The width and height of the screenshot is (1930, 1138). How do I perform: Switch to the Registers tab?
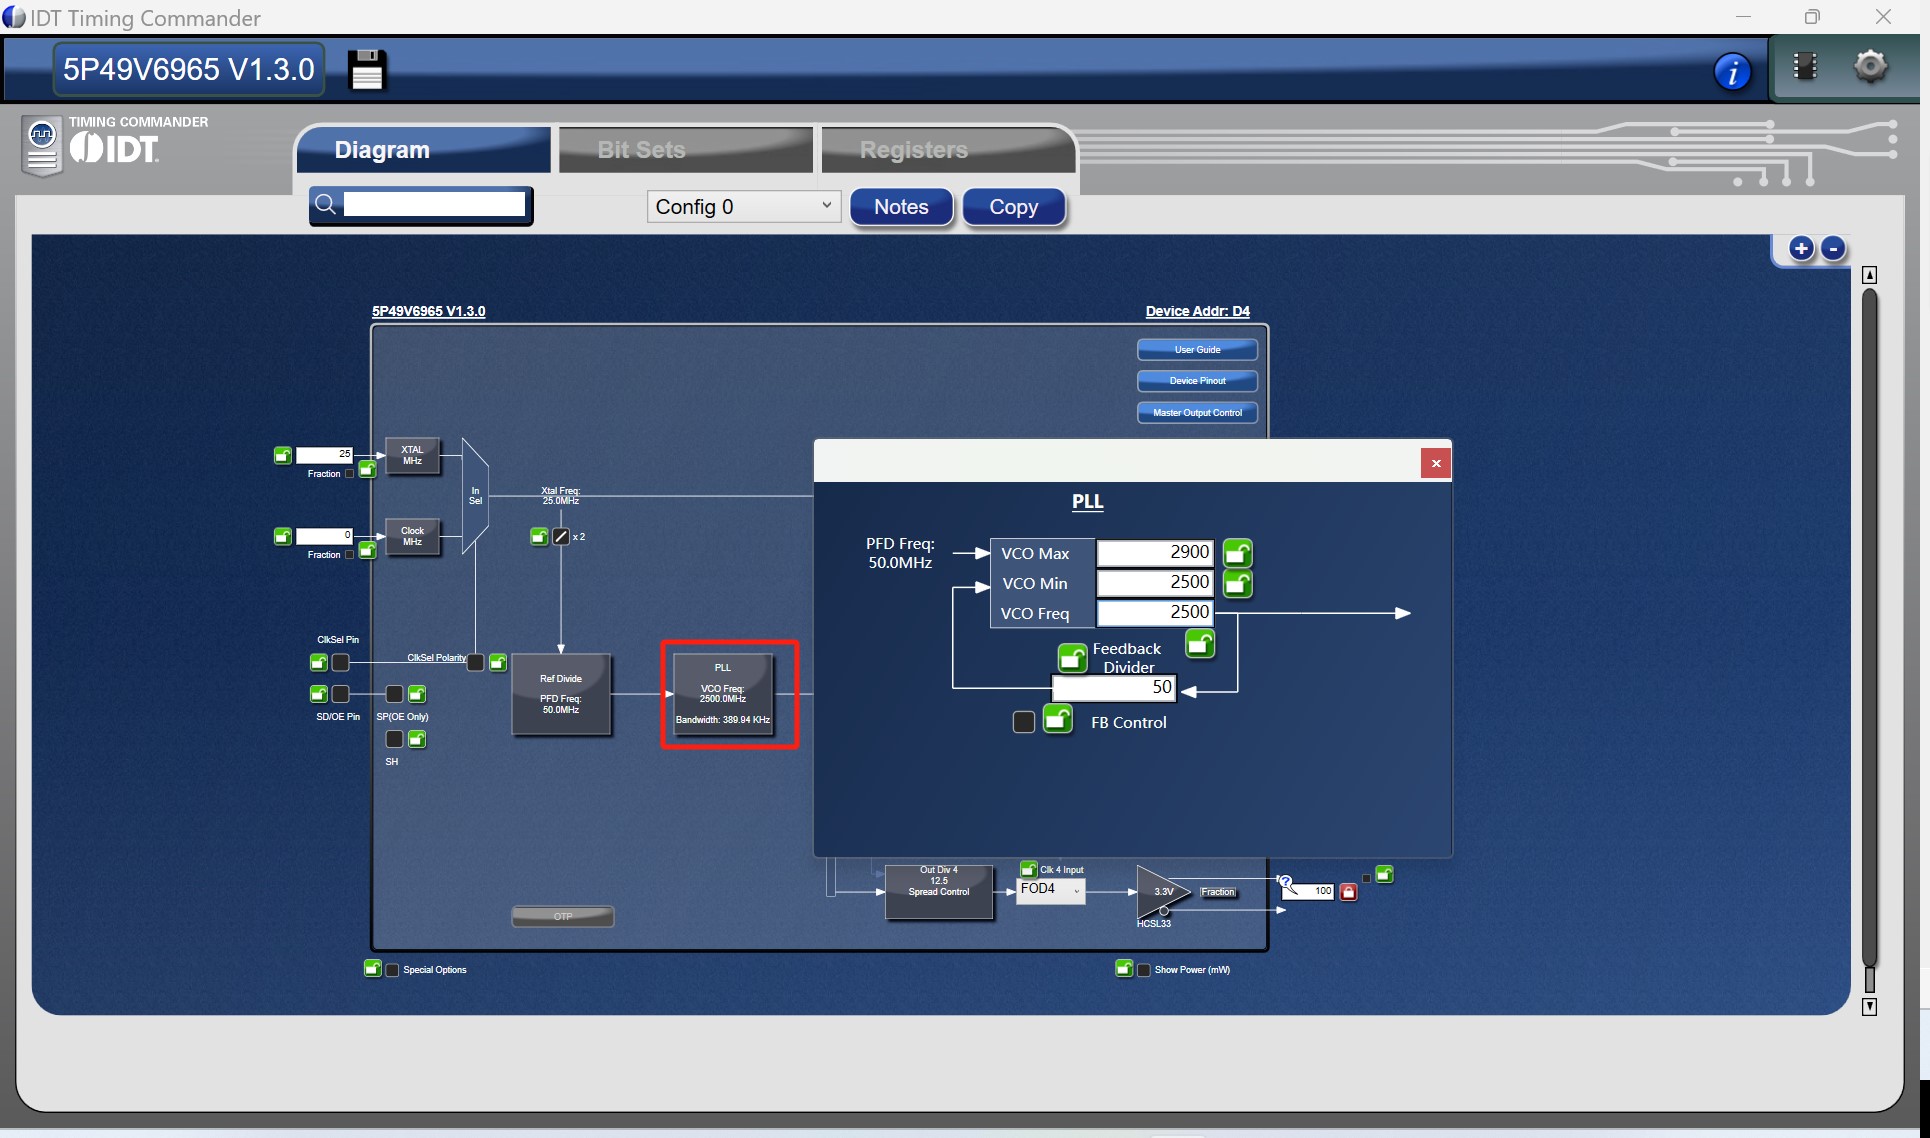pos(947,150)
